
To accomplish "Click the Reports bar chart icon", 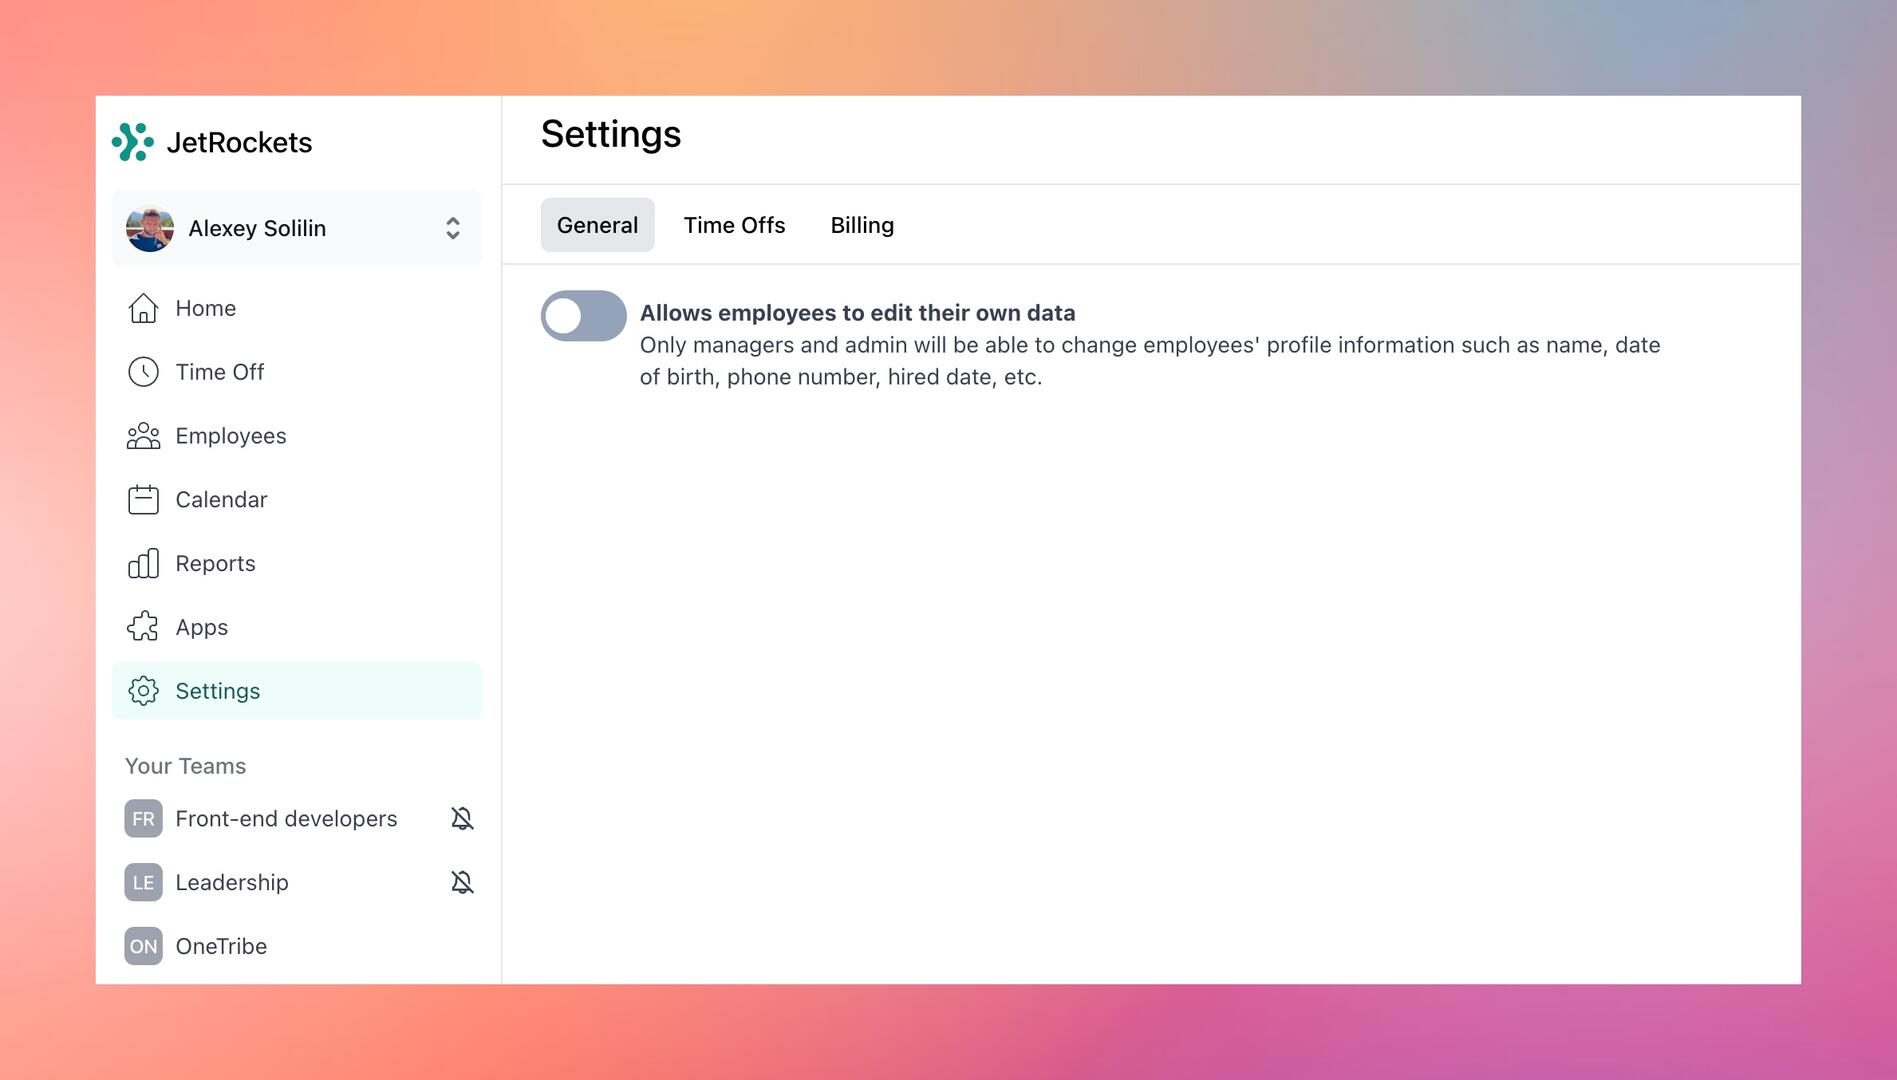I will pyautogui.click(x=143, y=563).
